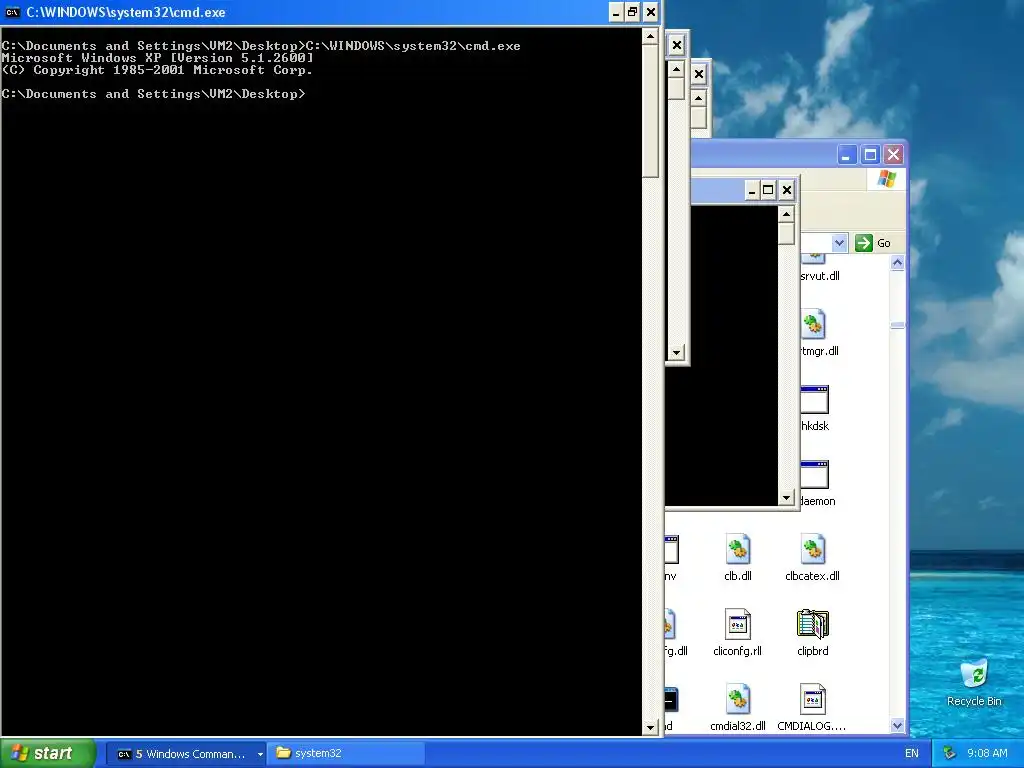Open the clipbrd application icon

click(812, 624)
